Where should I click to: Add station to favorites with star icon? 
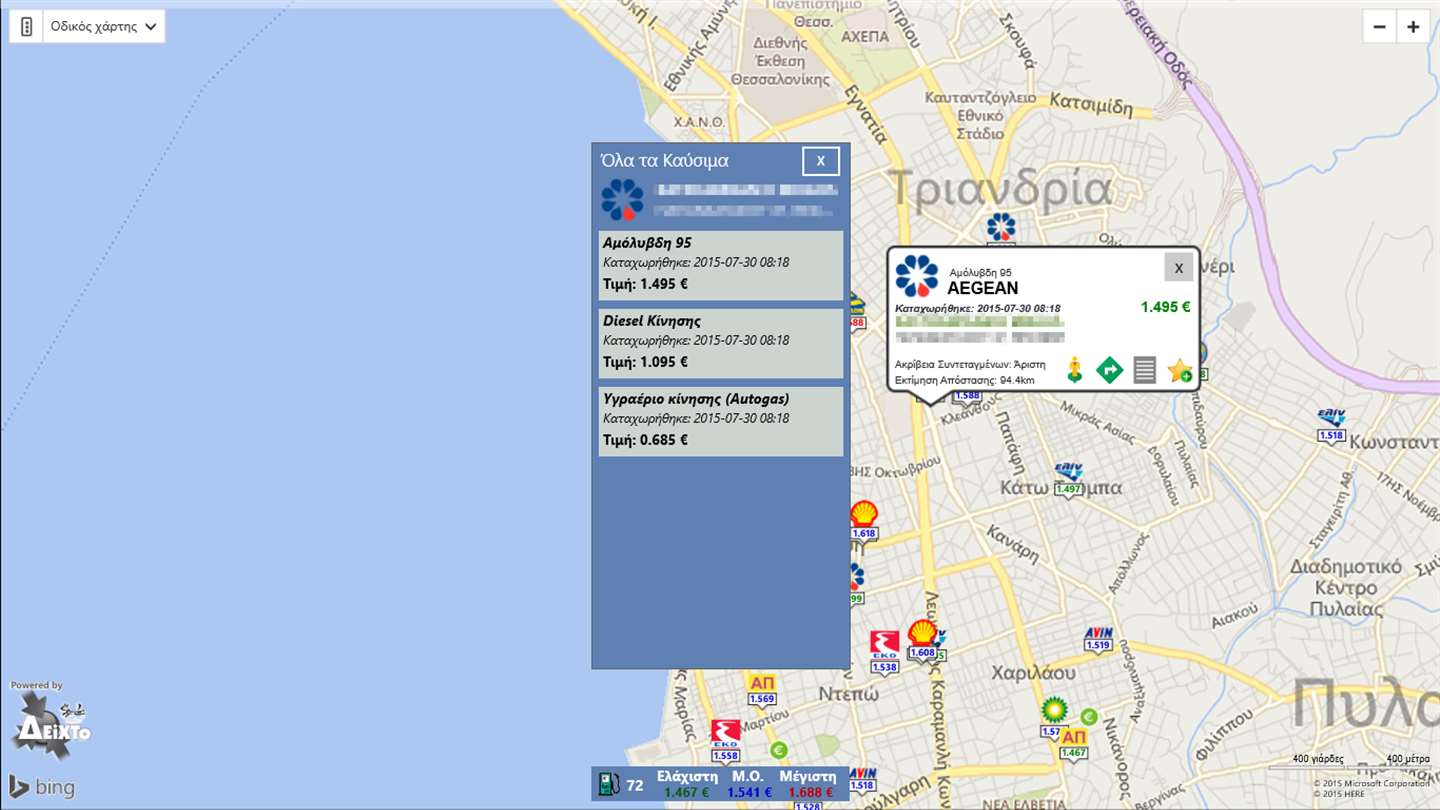(x=1180, y=370)
